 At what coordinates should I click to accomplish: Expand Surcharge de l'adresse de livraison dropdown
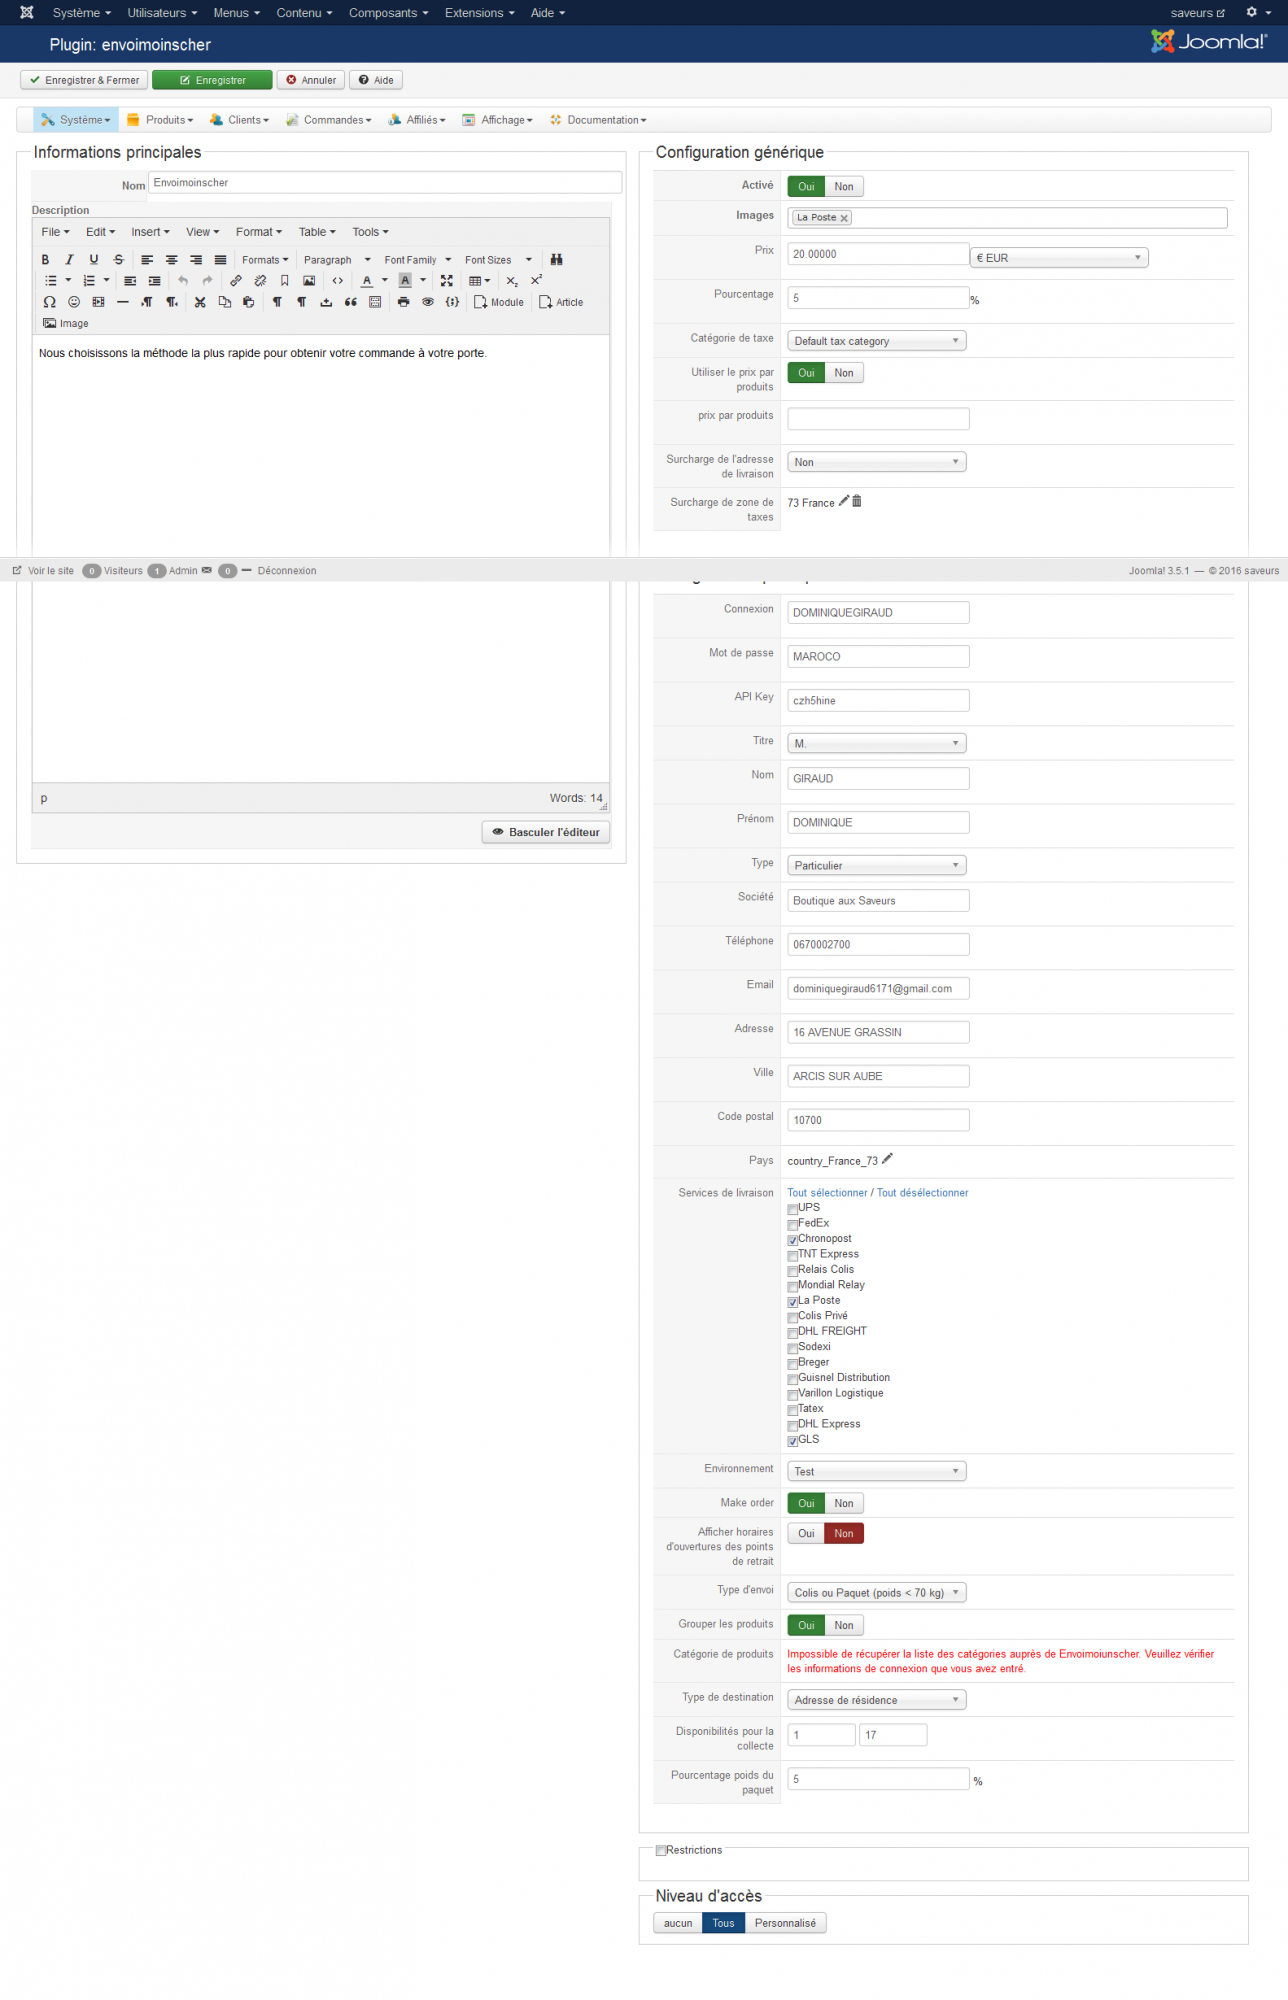[x=877, y=462]
